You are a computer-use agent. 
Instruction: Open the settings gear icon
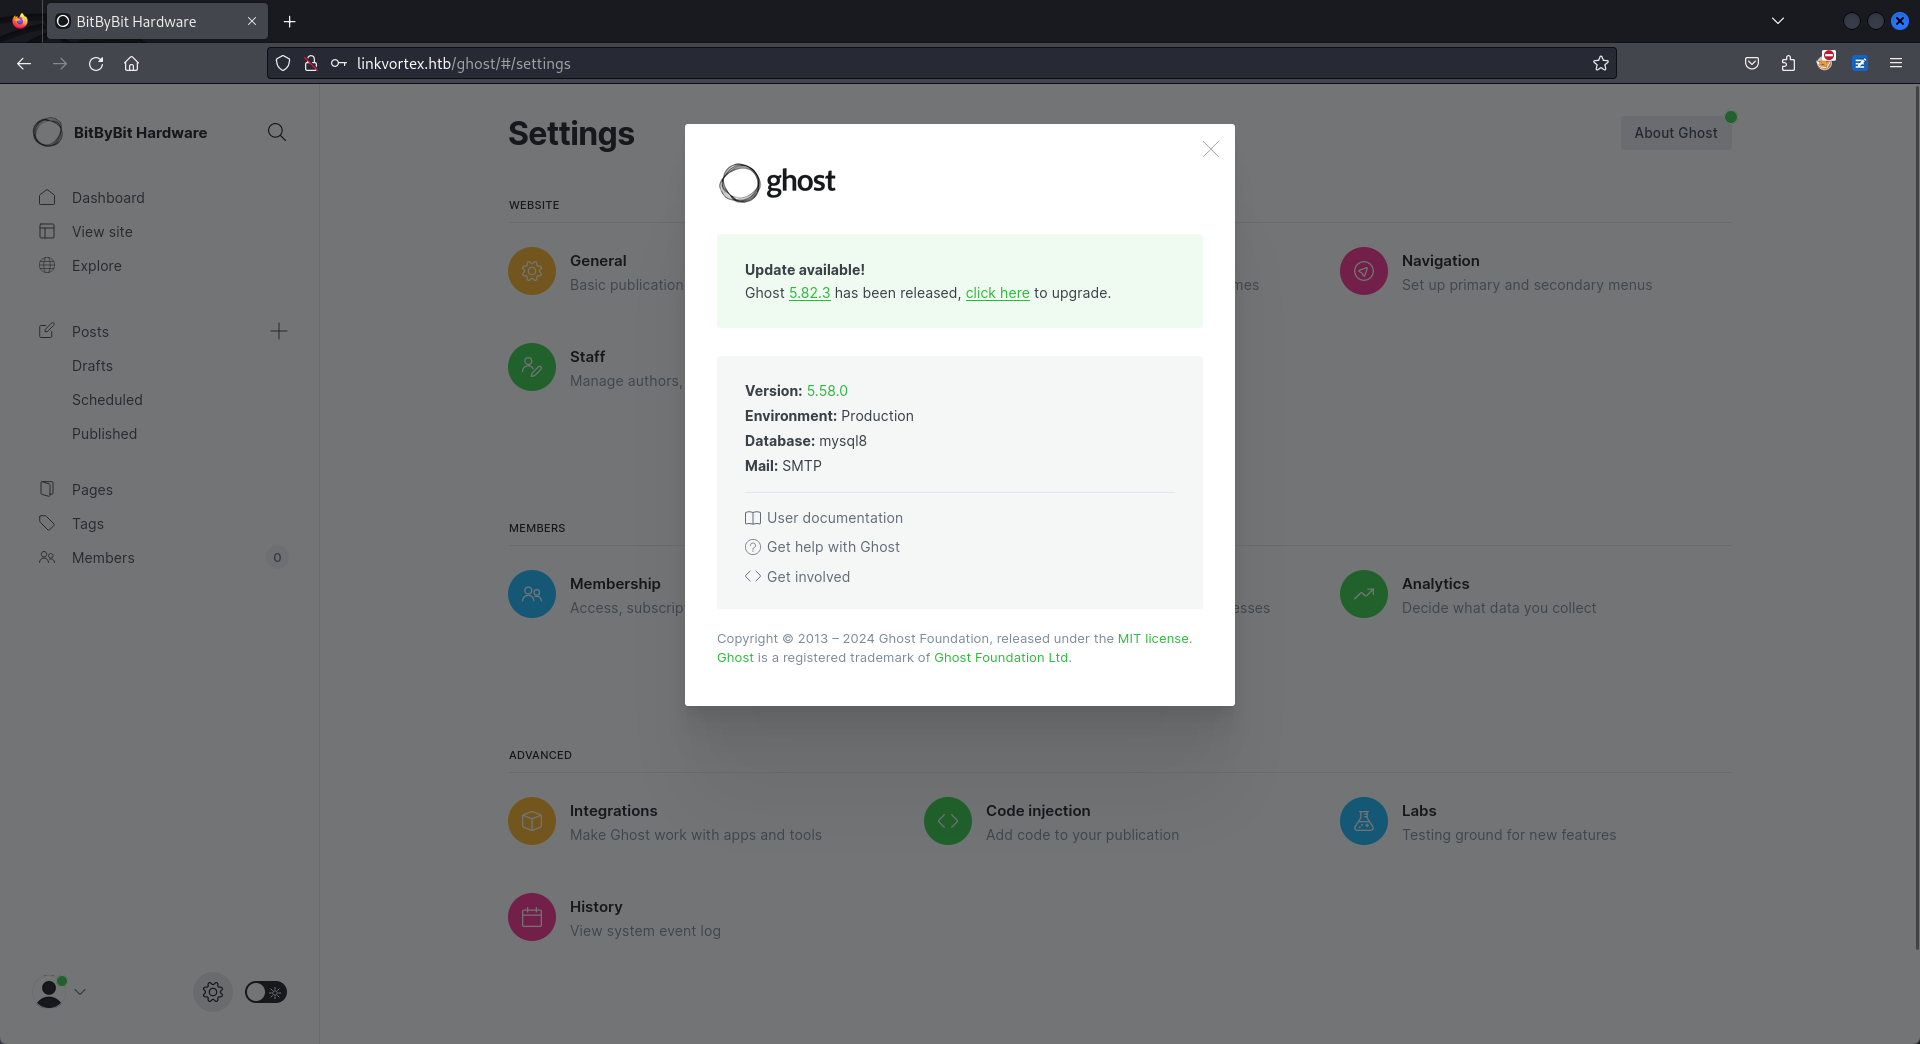coord(213,992)
